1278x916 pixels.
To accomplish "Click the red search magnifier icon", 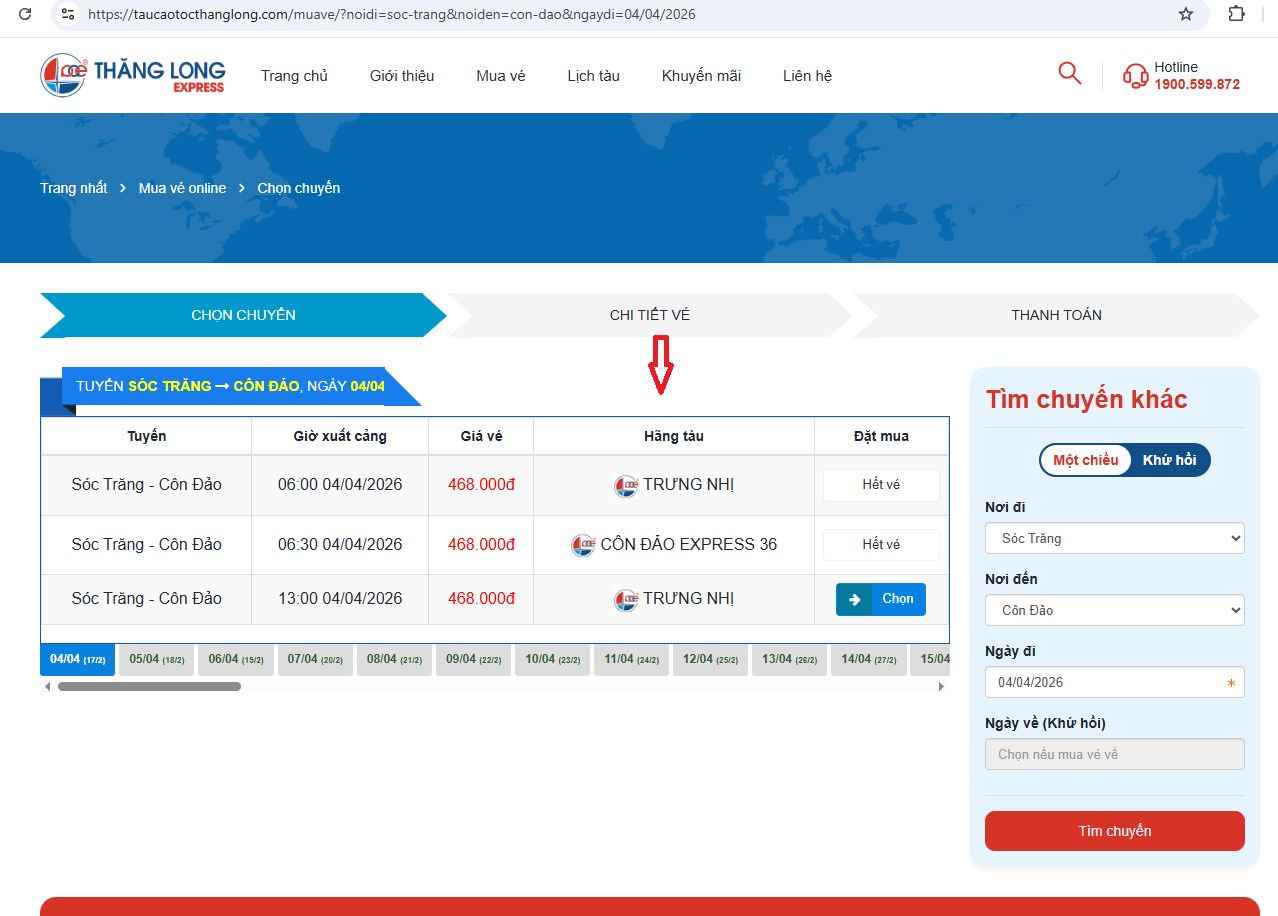I will (1069, 73).
